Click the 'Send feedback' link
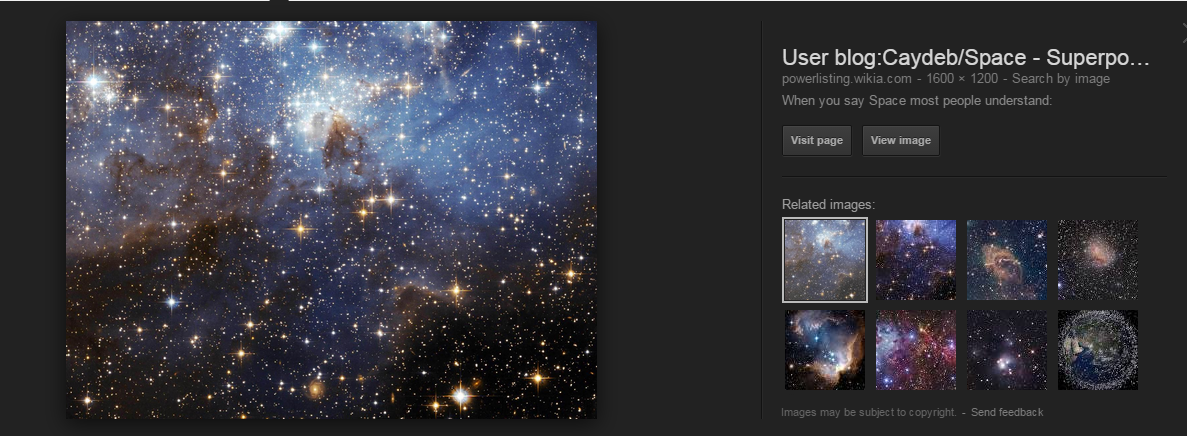This screenshot has width=1187, height=436. pyautogui.click(x=1007, y=413)
